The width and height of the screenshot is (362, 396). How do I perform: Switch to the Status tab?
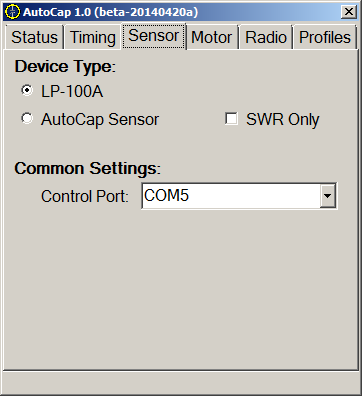(34, 37)
